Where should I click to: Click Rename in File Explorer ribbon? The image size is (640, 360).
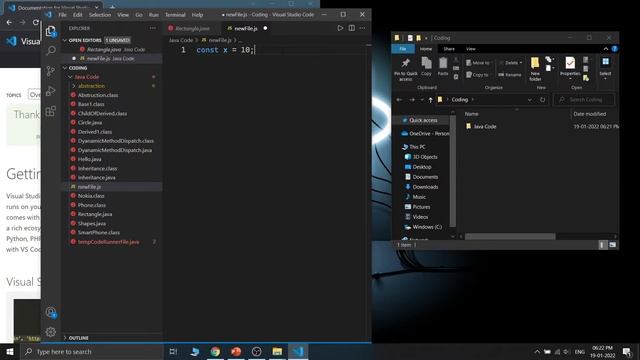point(510,75)
